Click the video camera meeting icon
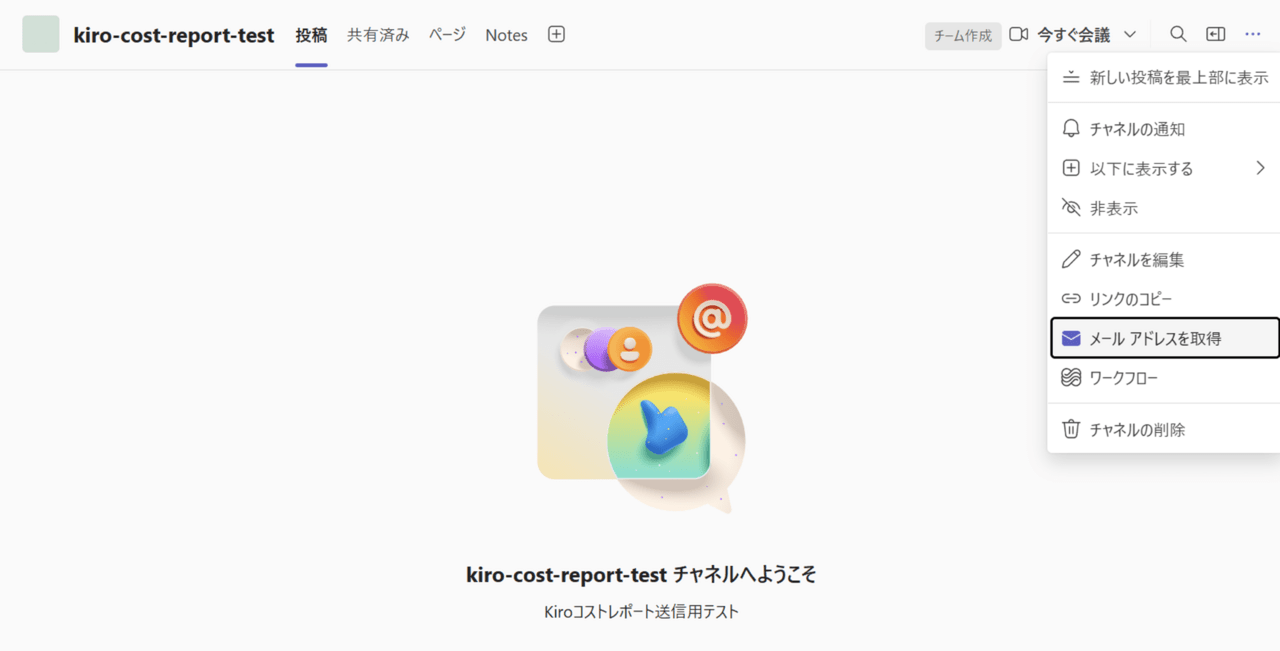This screenshot has height=651, width=1280. [x=1019, y=35]
